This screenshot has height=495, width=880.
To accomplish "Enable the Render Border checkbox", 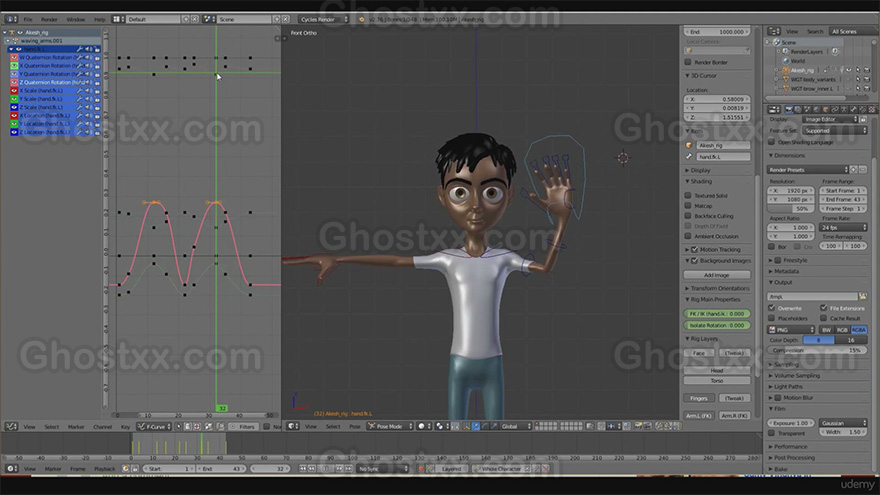I will (688, 62).
